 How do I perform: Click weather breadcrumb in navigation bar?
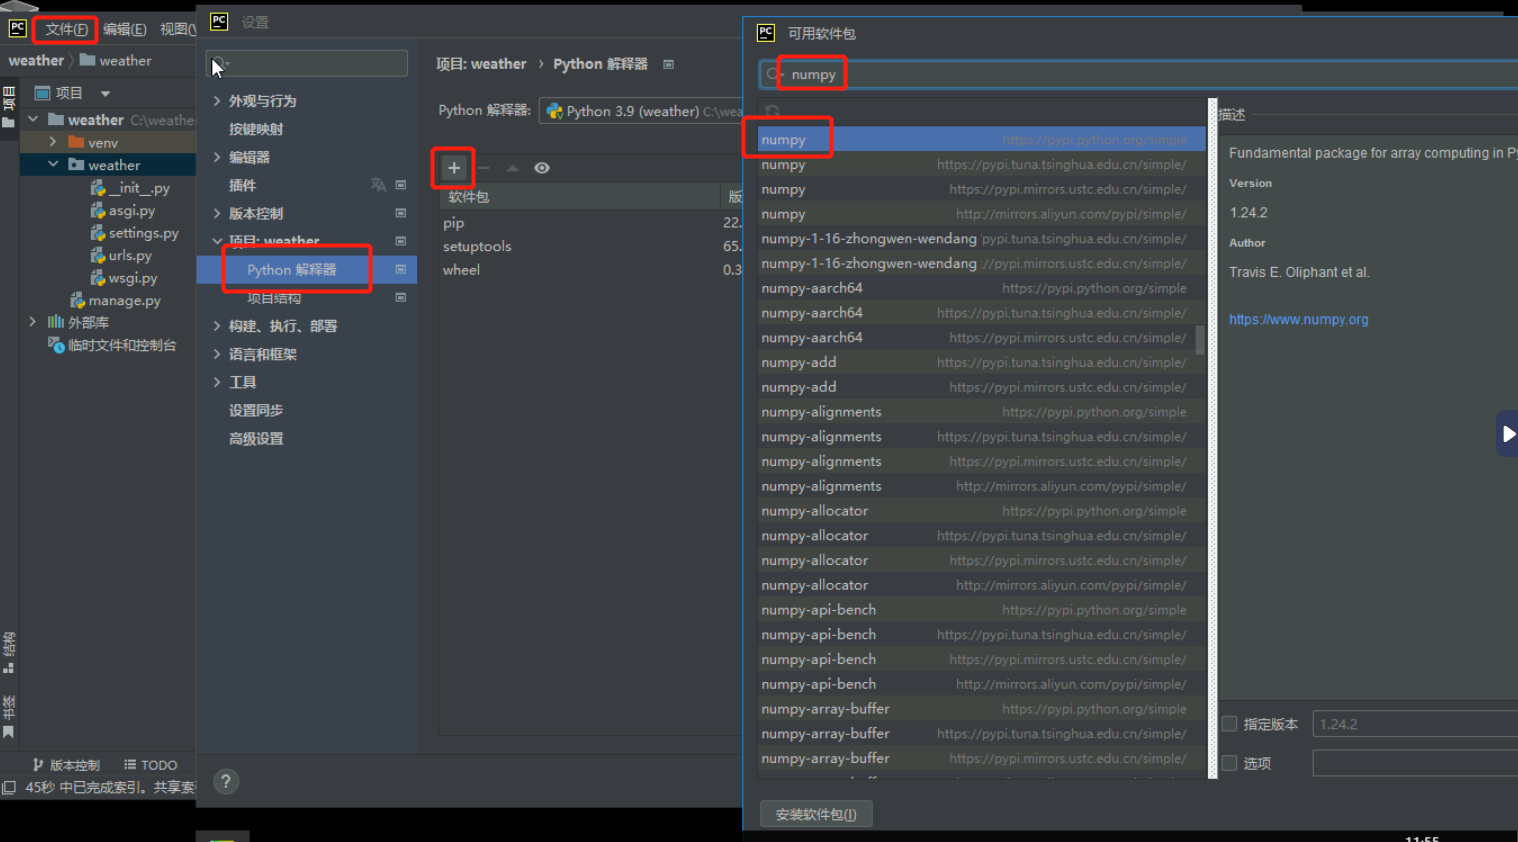coord(36,61)
